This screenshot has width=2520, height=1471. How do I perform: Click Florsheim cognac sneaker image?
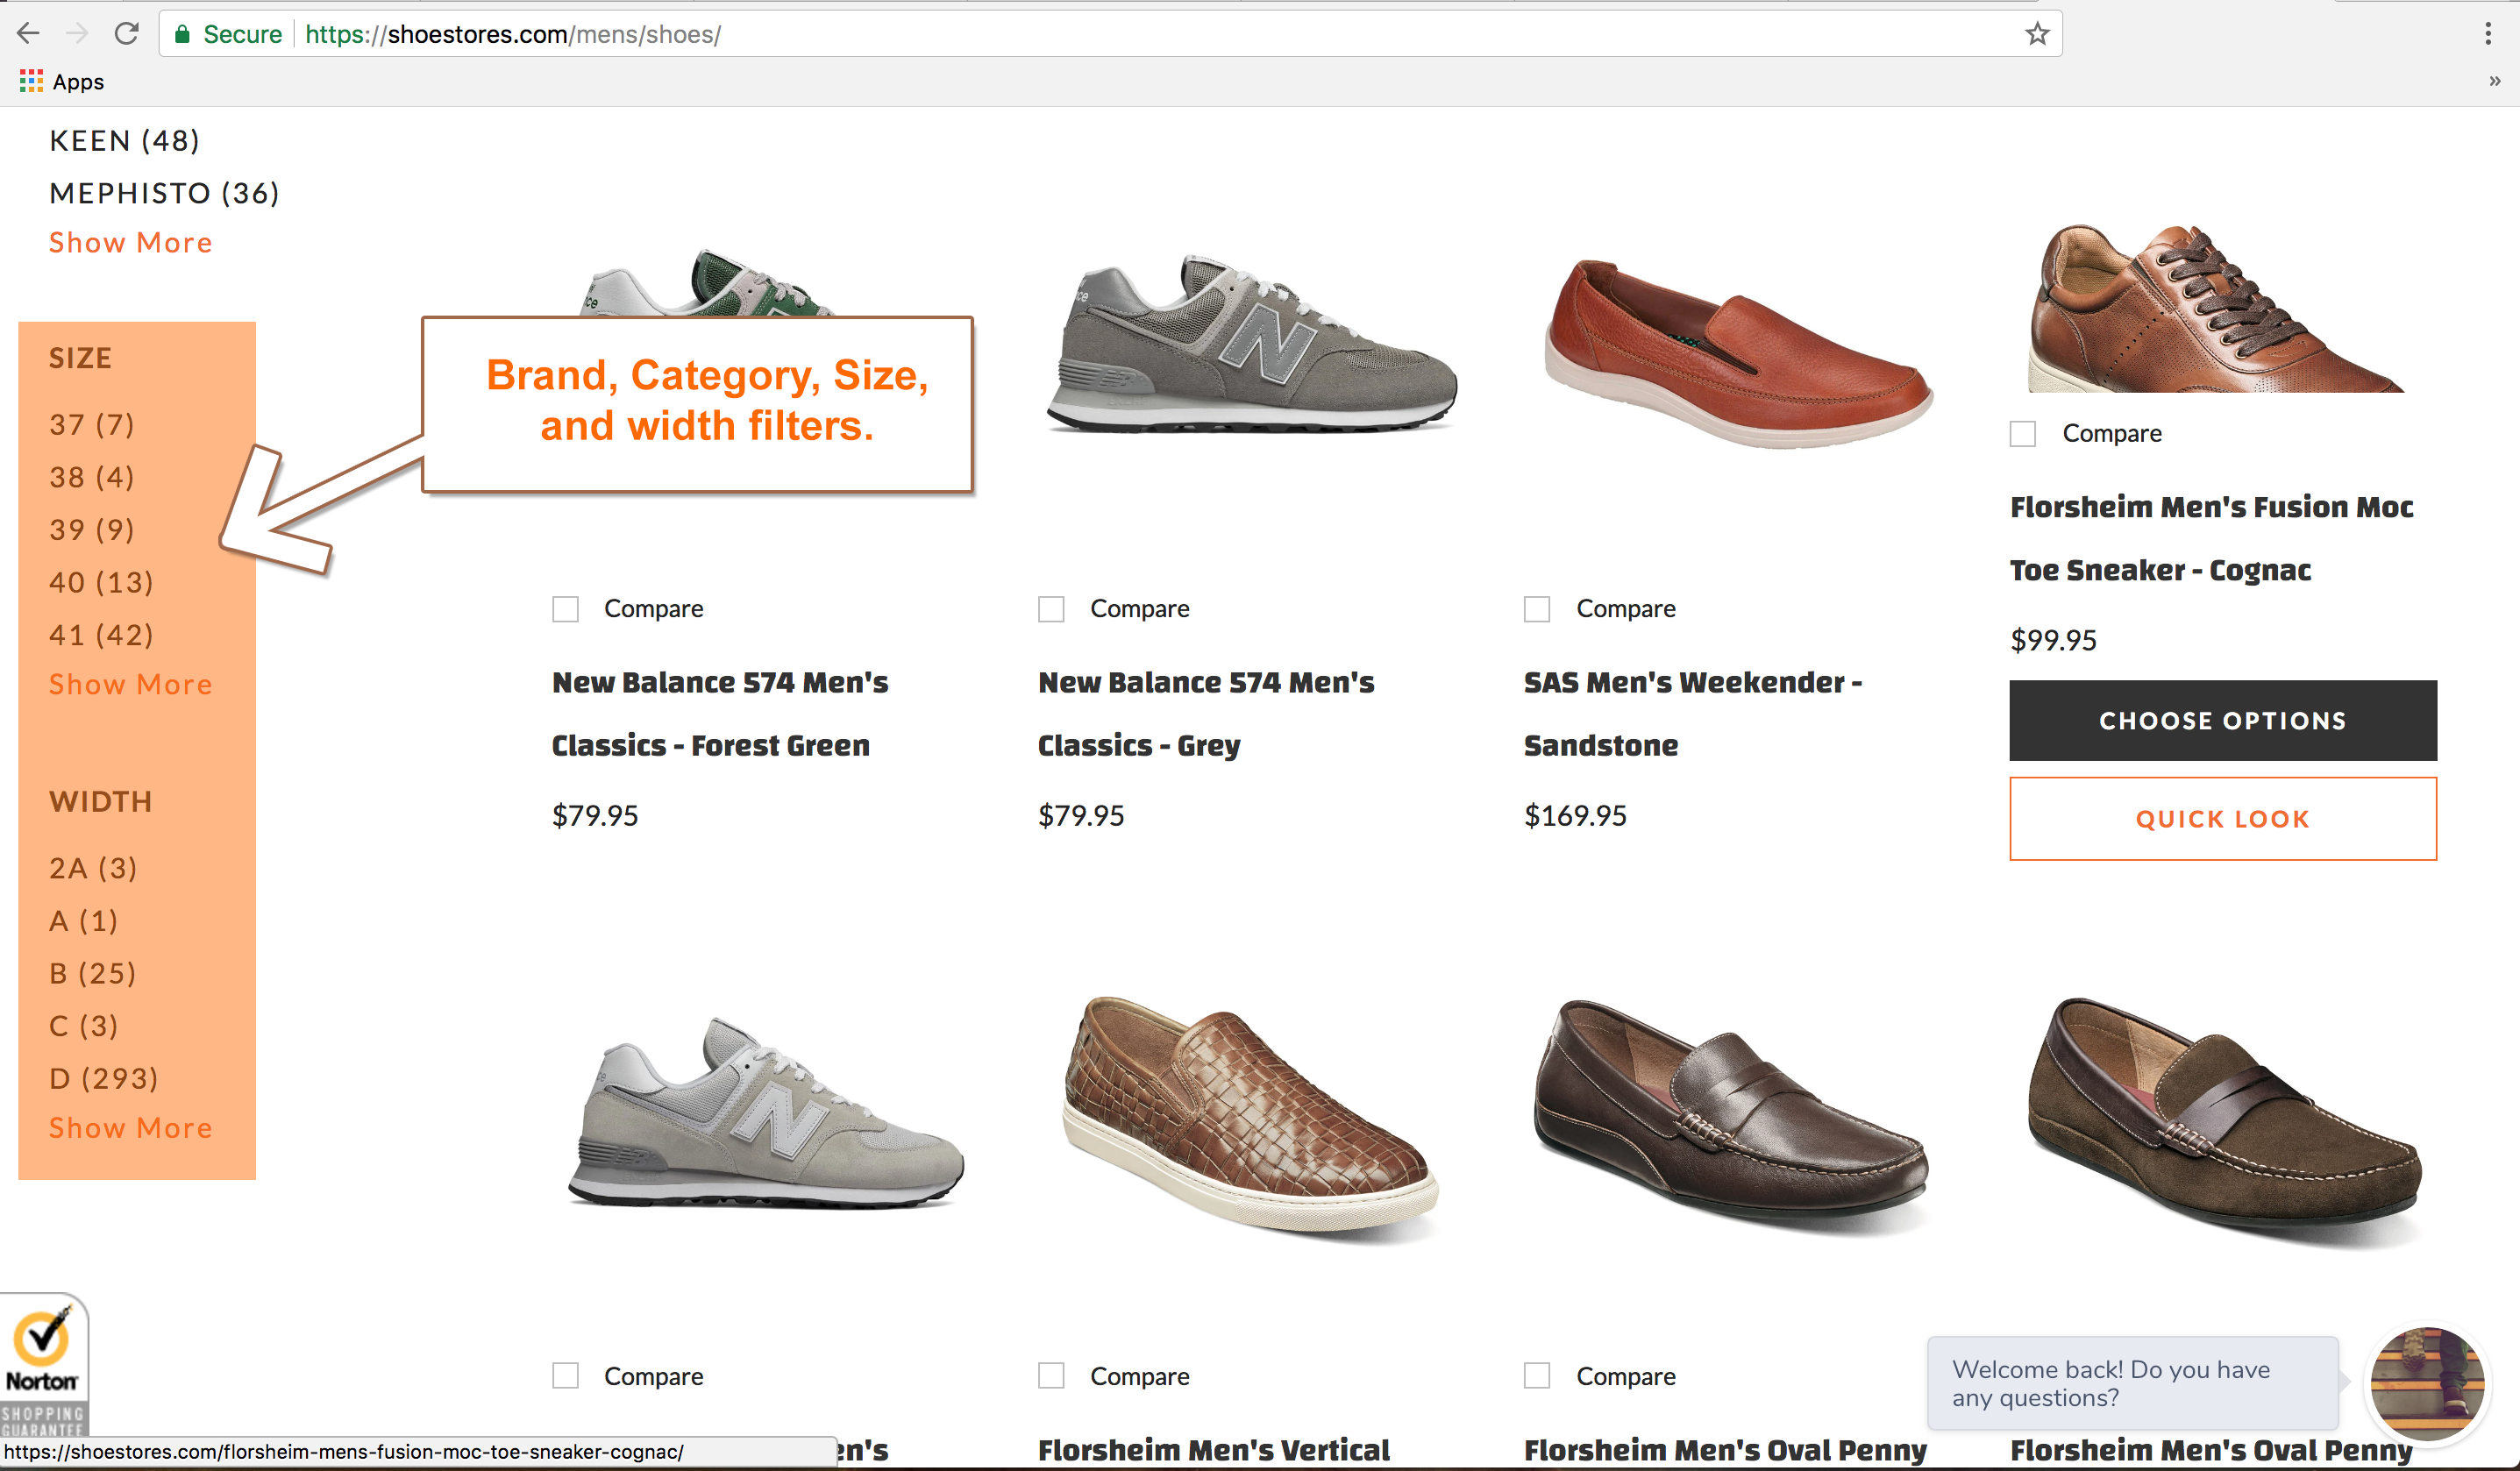2215,309
